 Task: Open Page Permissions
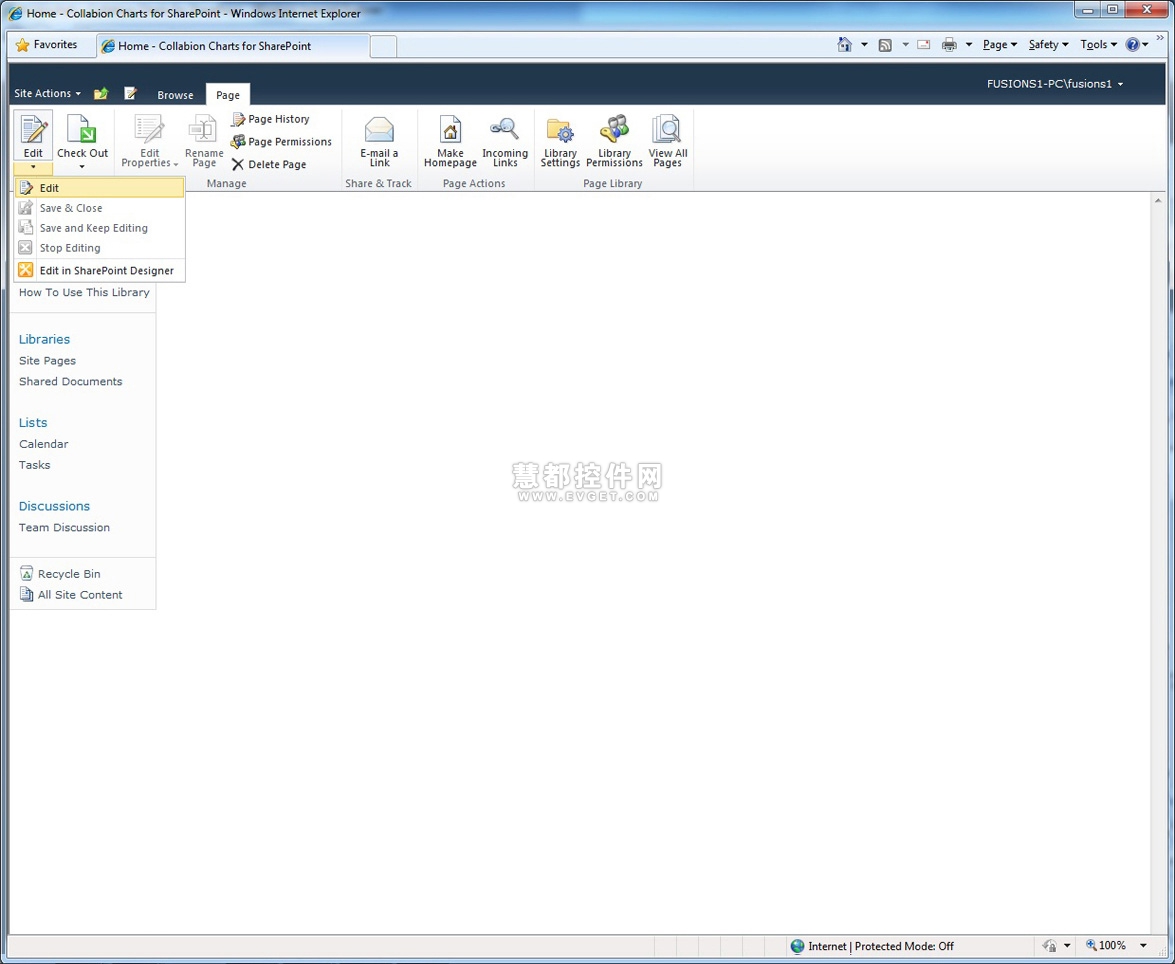coord(282,142)
